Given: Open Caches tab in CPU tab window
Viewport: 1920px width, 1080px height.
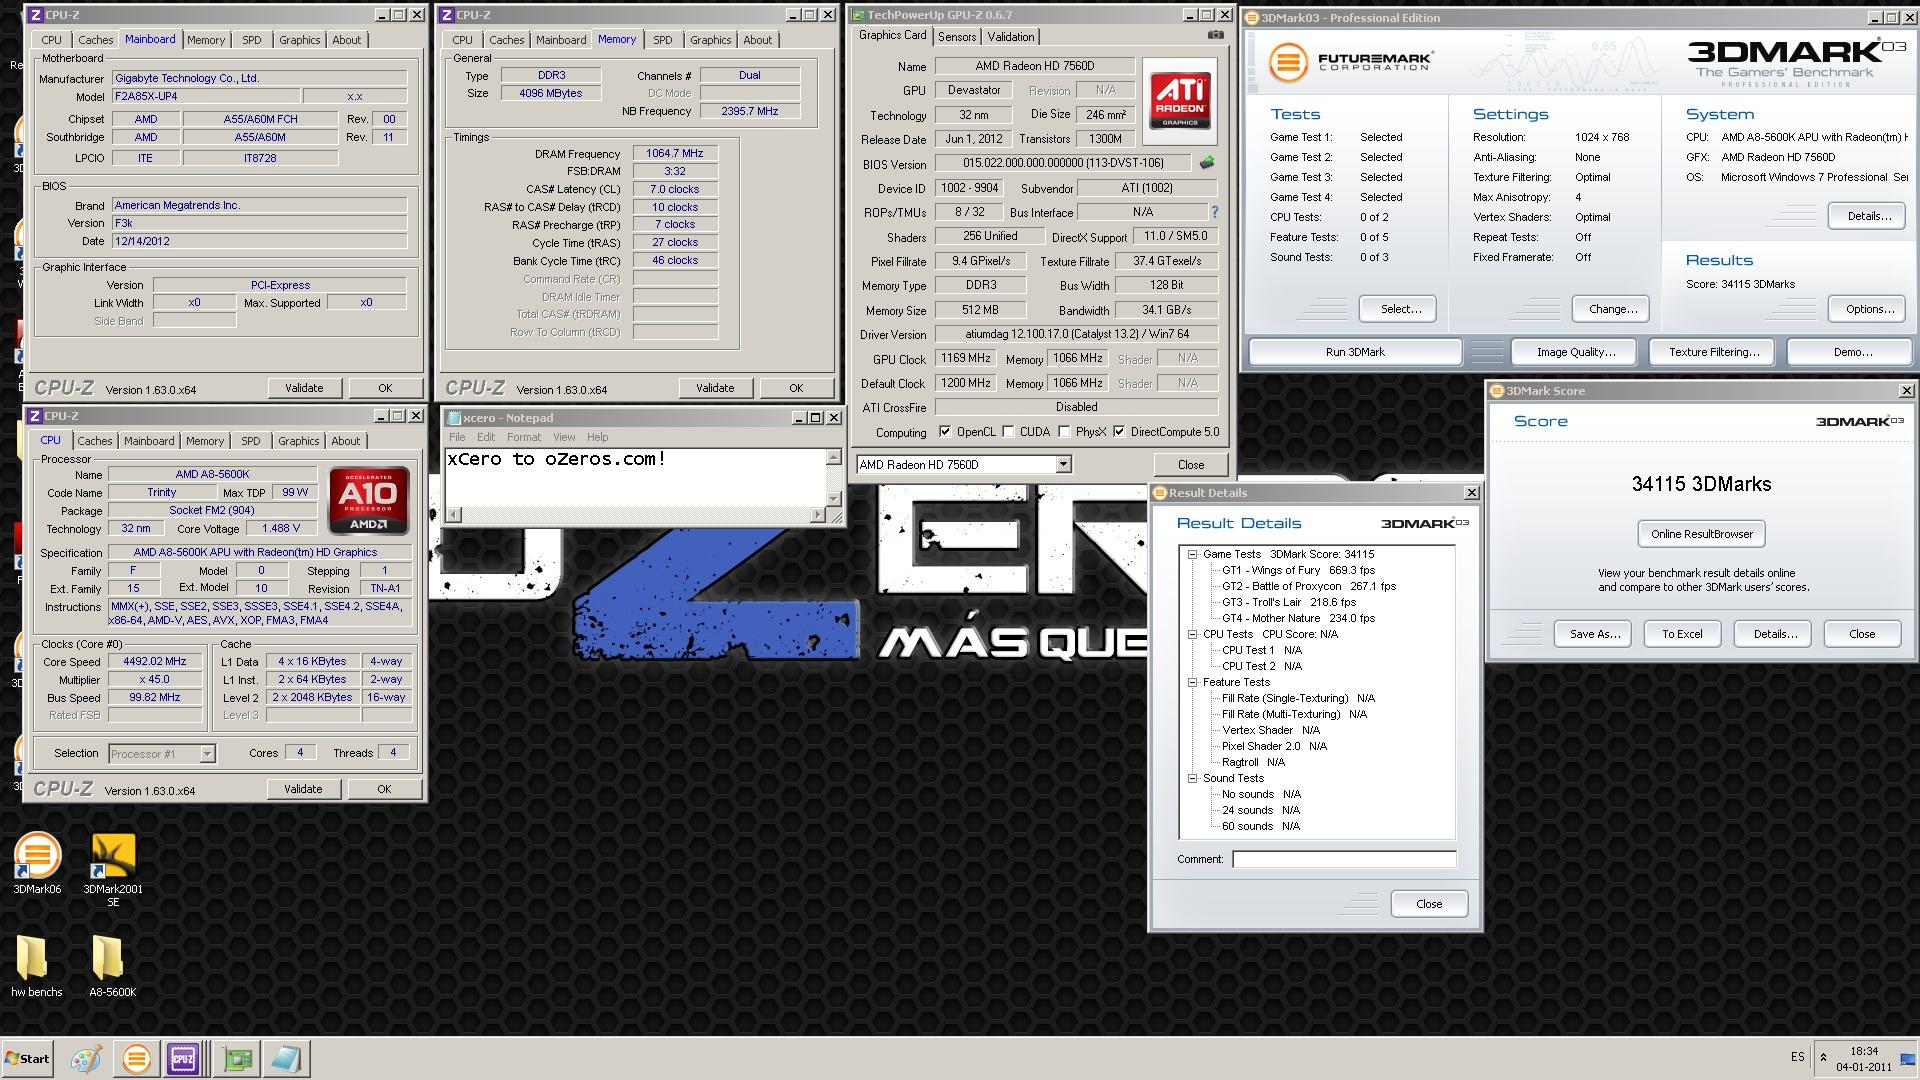Looking at the screenshot, I should (x=95, y=441).
